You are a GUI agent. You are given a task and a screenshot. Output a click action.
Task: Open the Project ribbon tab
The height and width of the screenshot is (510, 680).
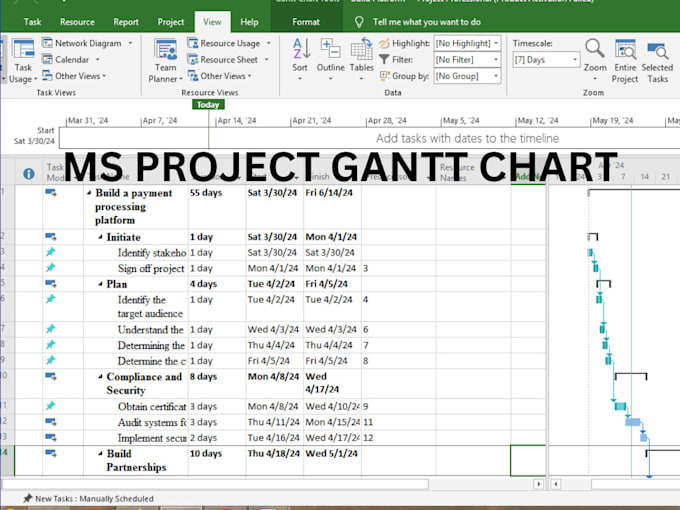pos(170,22)
